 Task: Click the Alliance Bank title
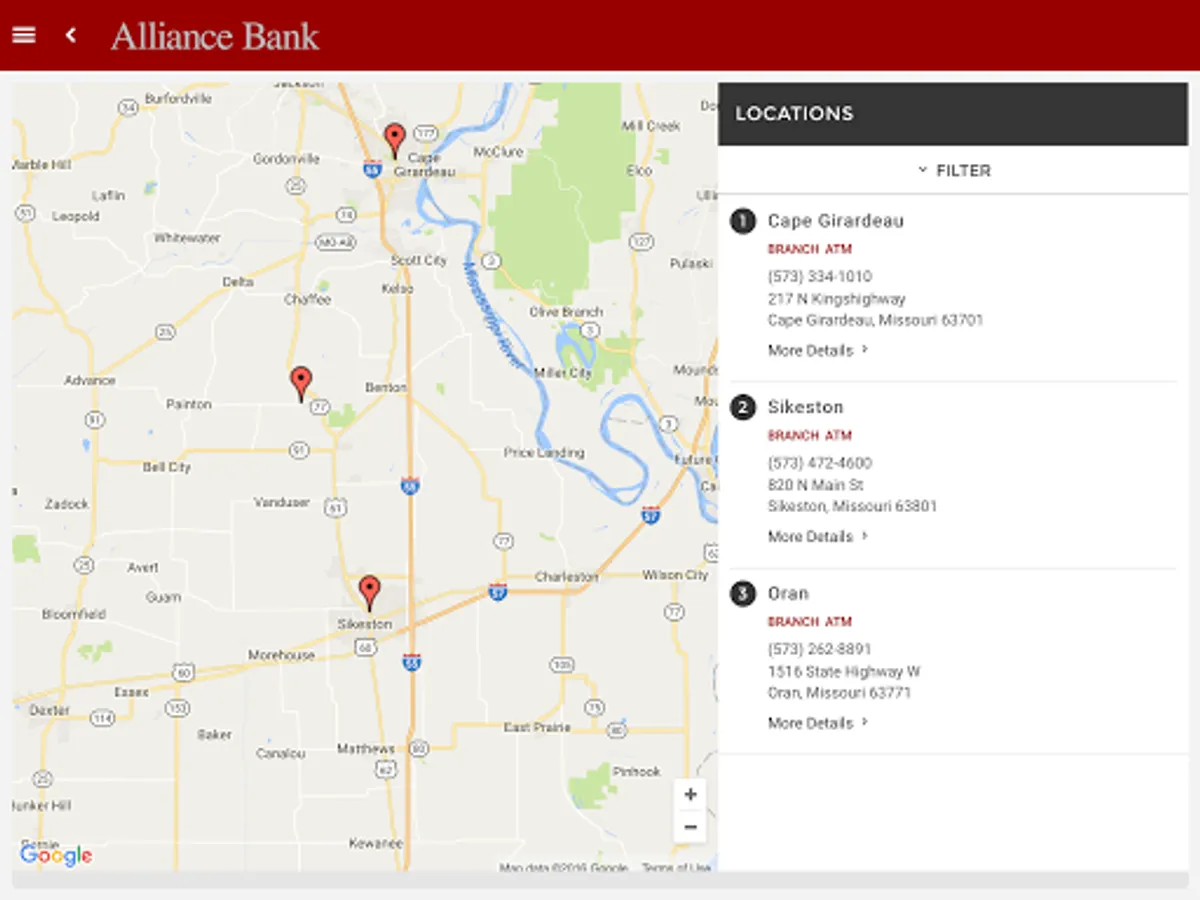point(214,36)
